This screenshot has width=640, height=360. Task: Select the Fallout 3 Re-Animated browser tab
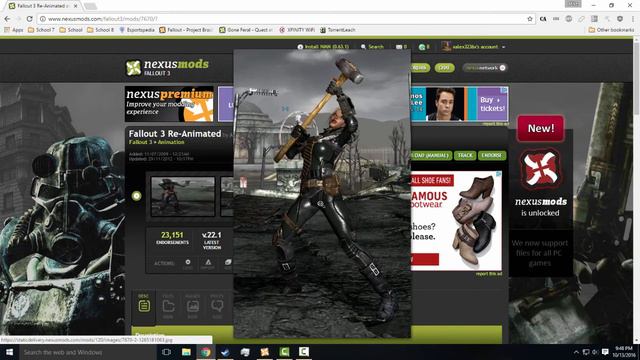pyautogui.click(x=42, y=6)
